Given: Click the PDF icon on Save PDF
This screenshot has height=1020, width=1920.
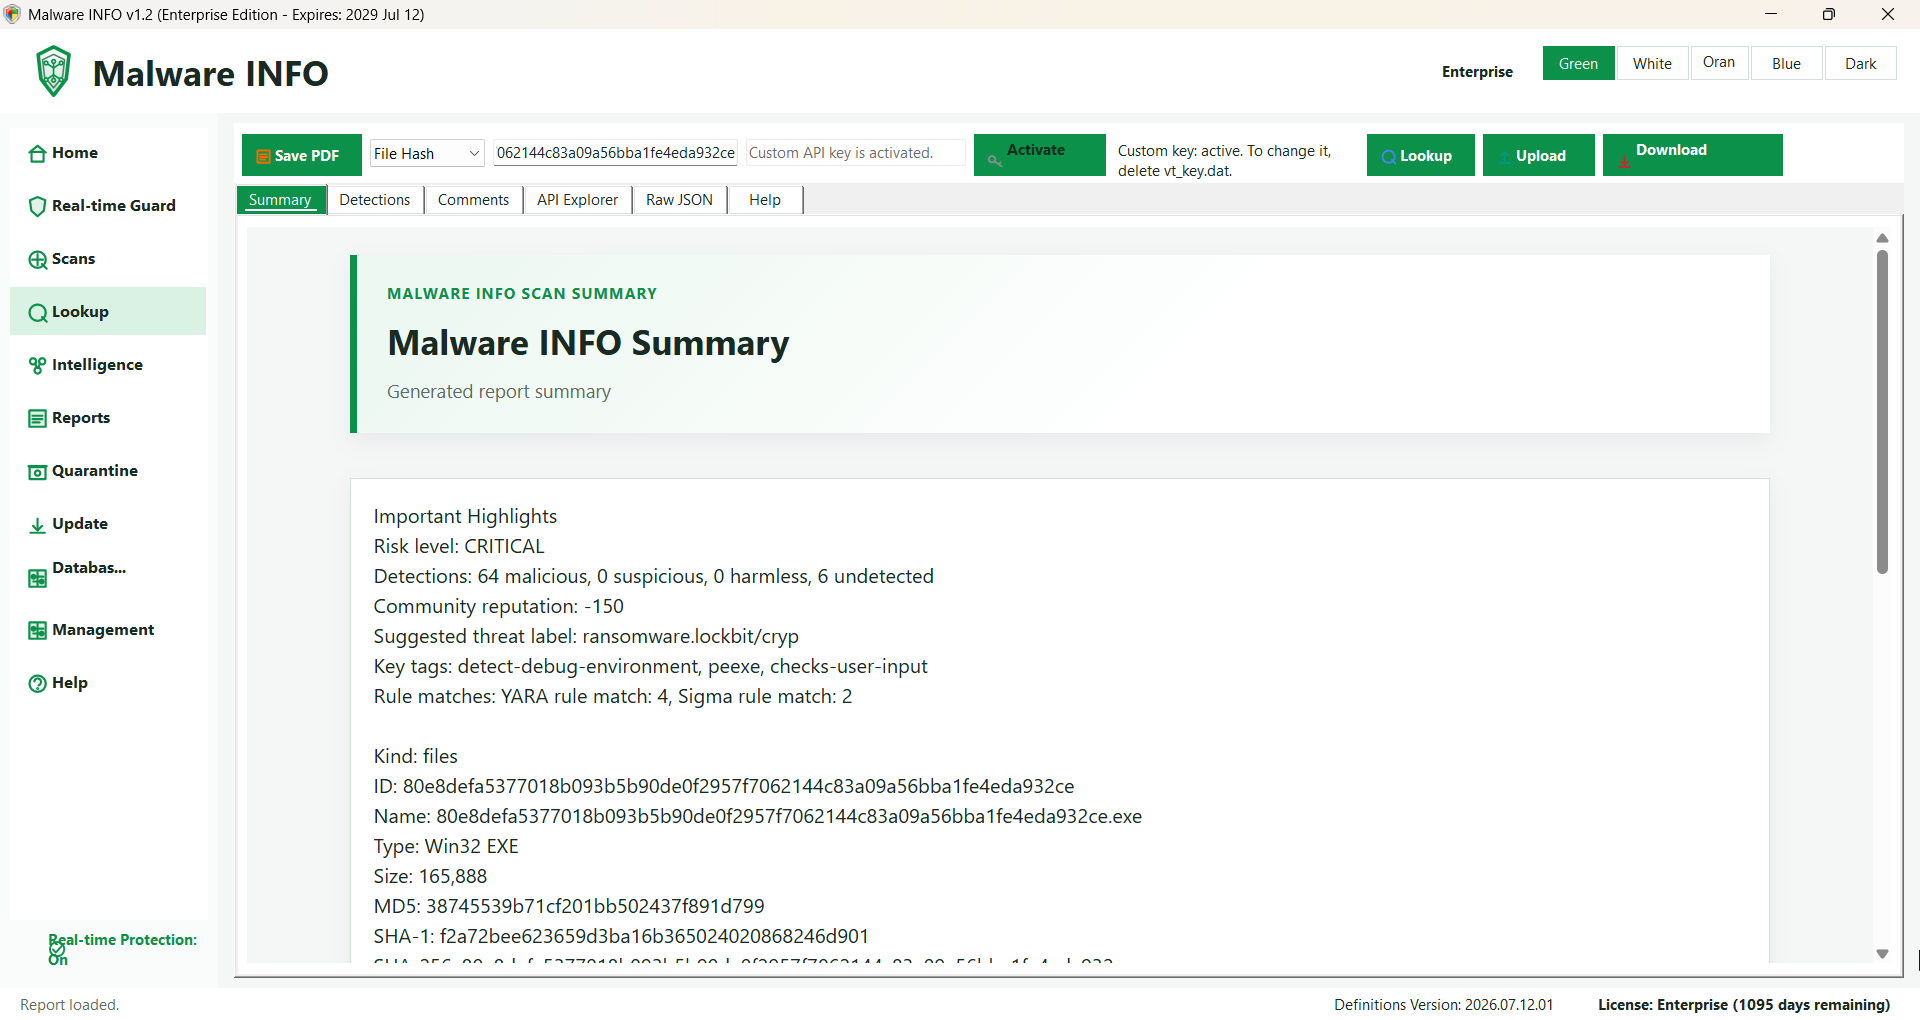Looking at the screenshot, I should tap(264, 156).
